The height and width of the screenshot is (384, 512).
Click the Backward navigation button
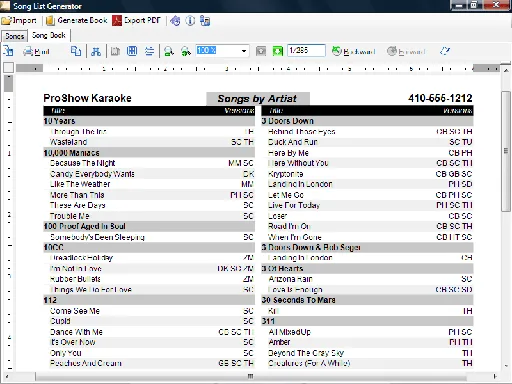[x=353, y=51]
